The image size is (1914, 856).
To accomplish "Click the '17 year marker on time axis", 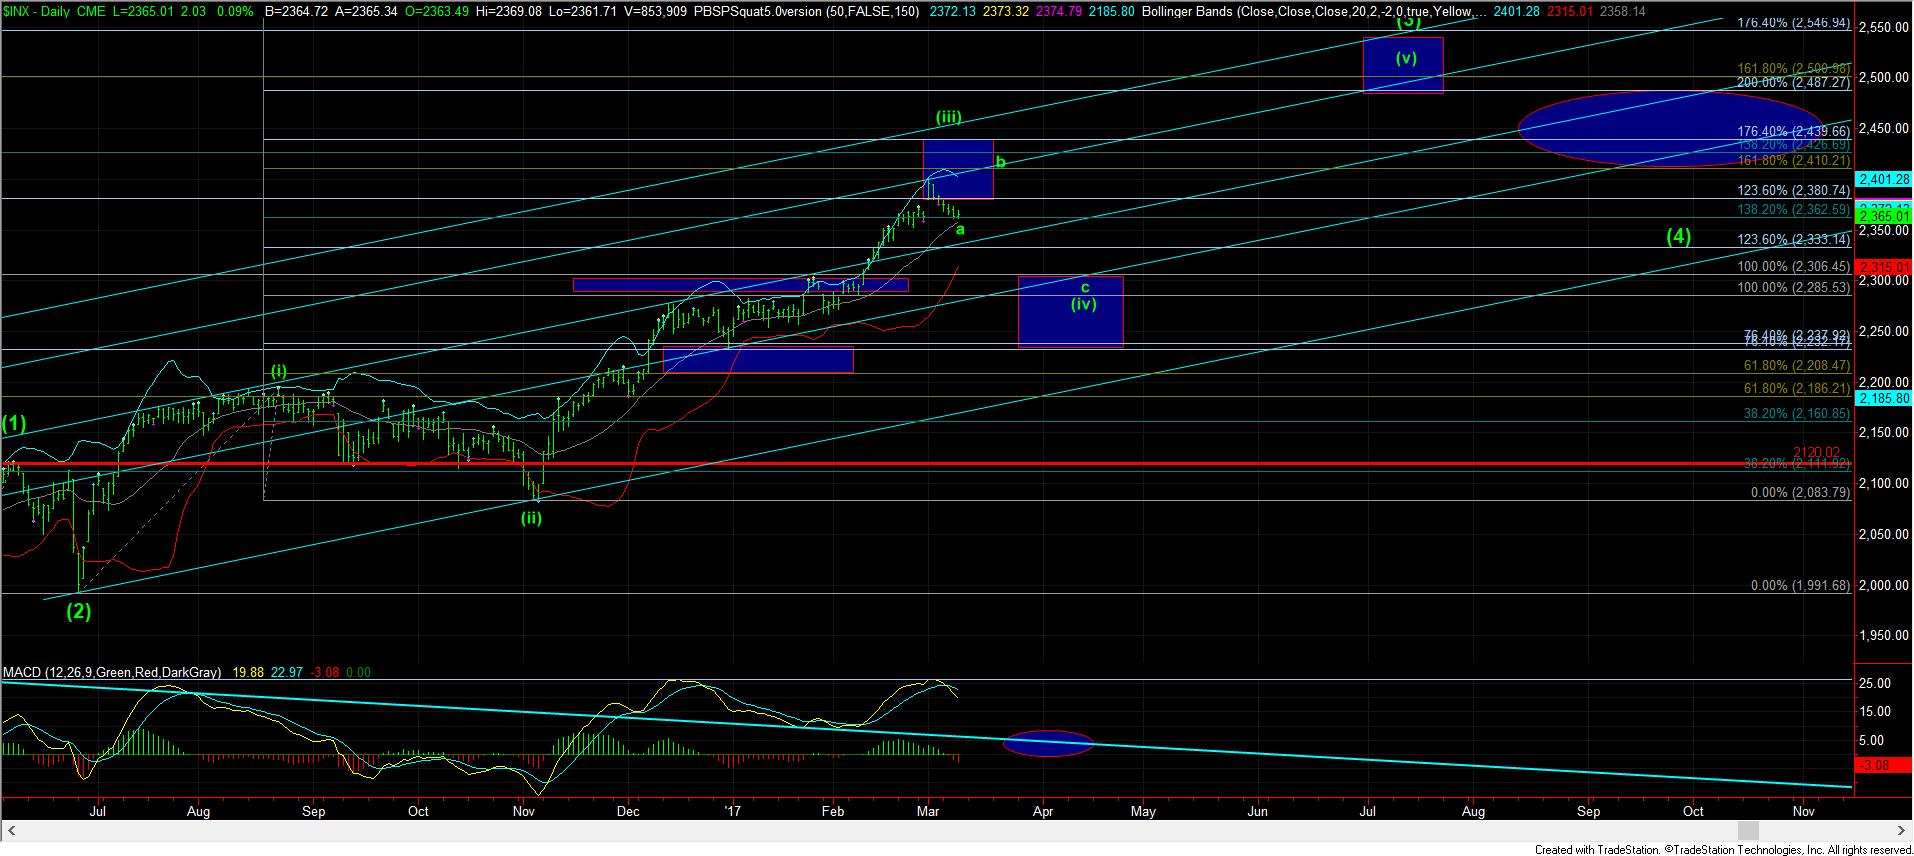I will 733,811.
